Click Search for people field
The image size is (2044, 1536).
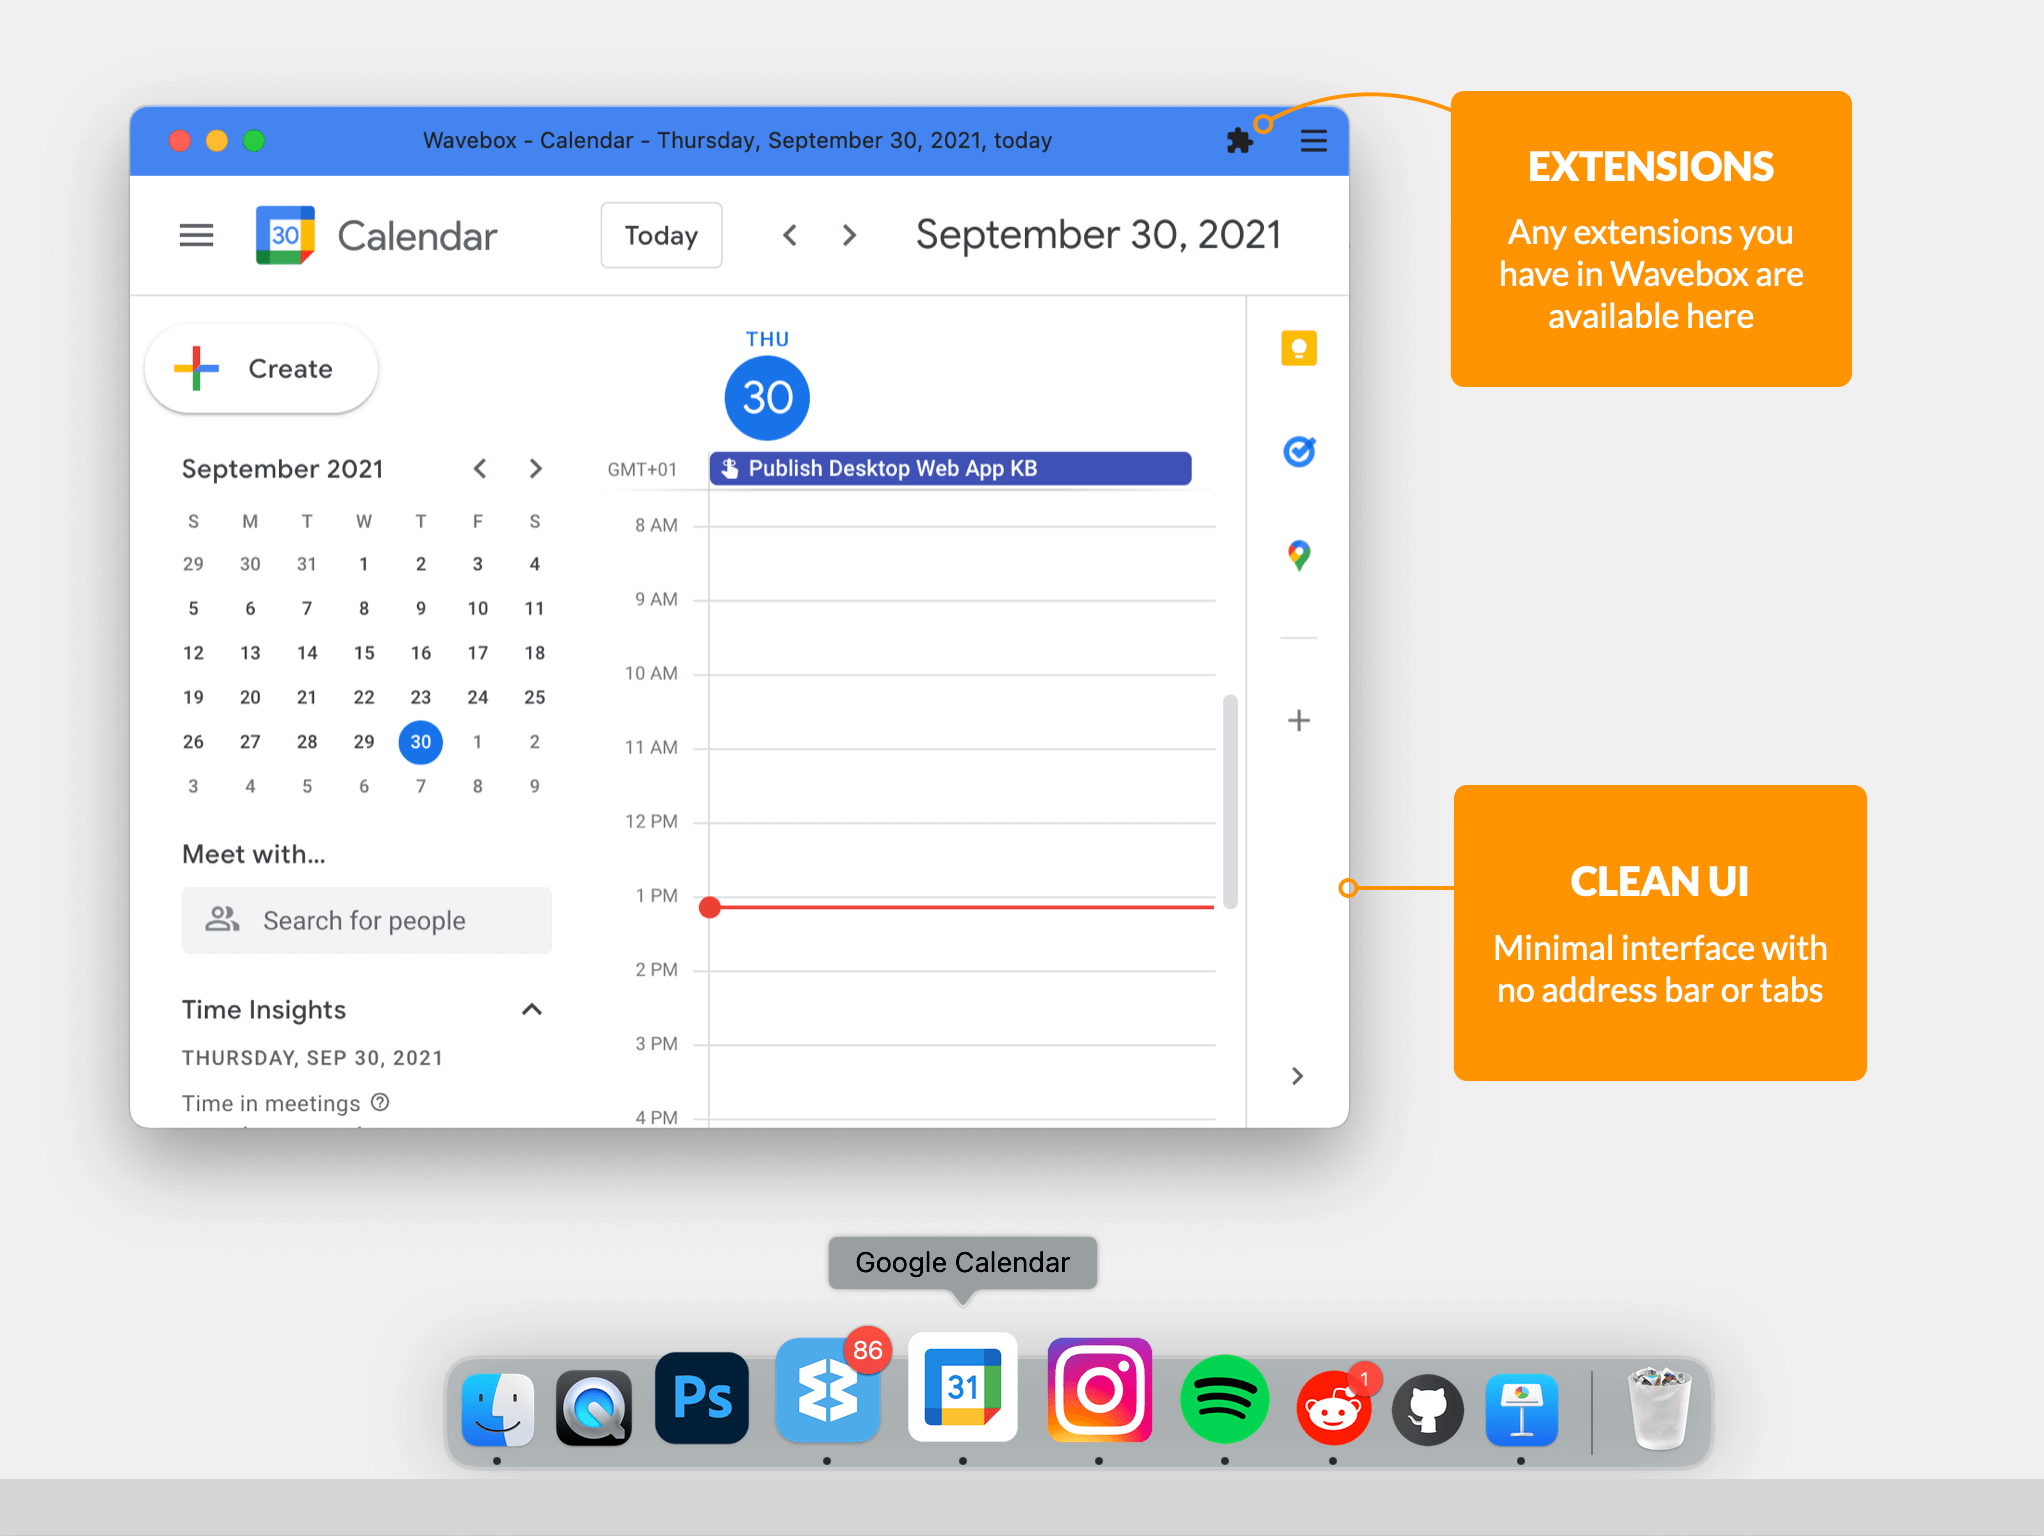366,920
